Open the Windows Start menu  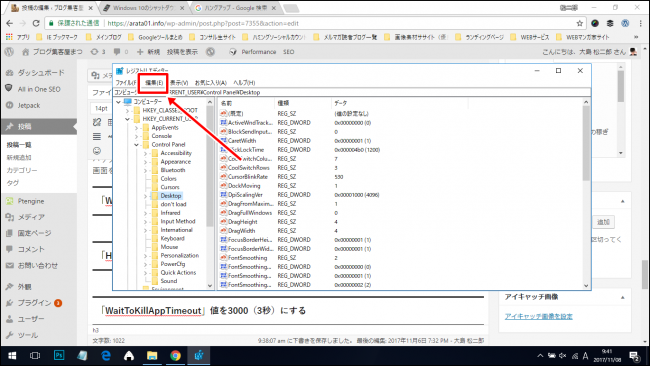point(12,356)
